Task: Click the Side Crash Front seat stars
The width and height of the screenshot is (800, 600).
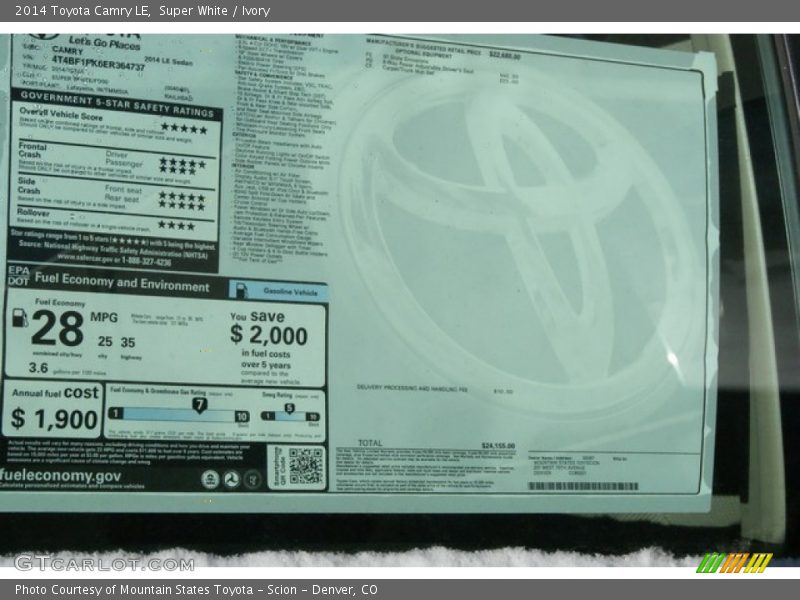Action: pos(182,196)
